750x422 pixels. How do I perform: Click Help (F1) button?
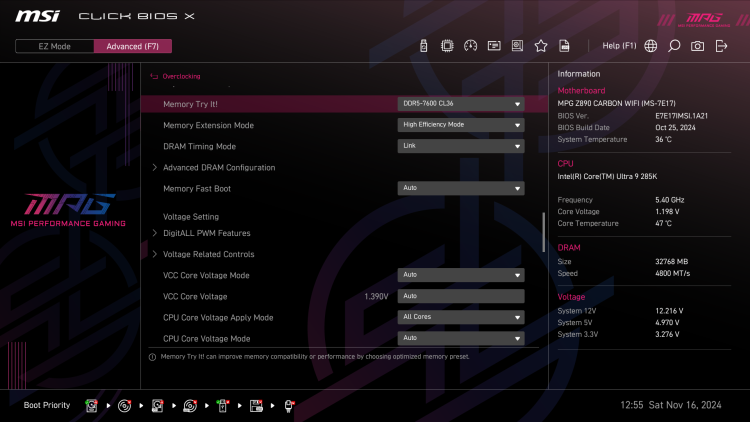coord(619,46)
